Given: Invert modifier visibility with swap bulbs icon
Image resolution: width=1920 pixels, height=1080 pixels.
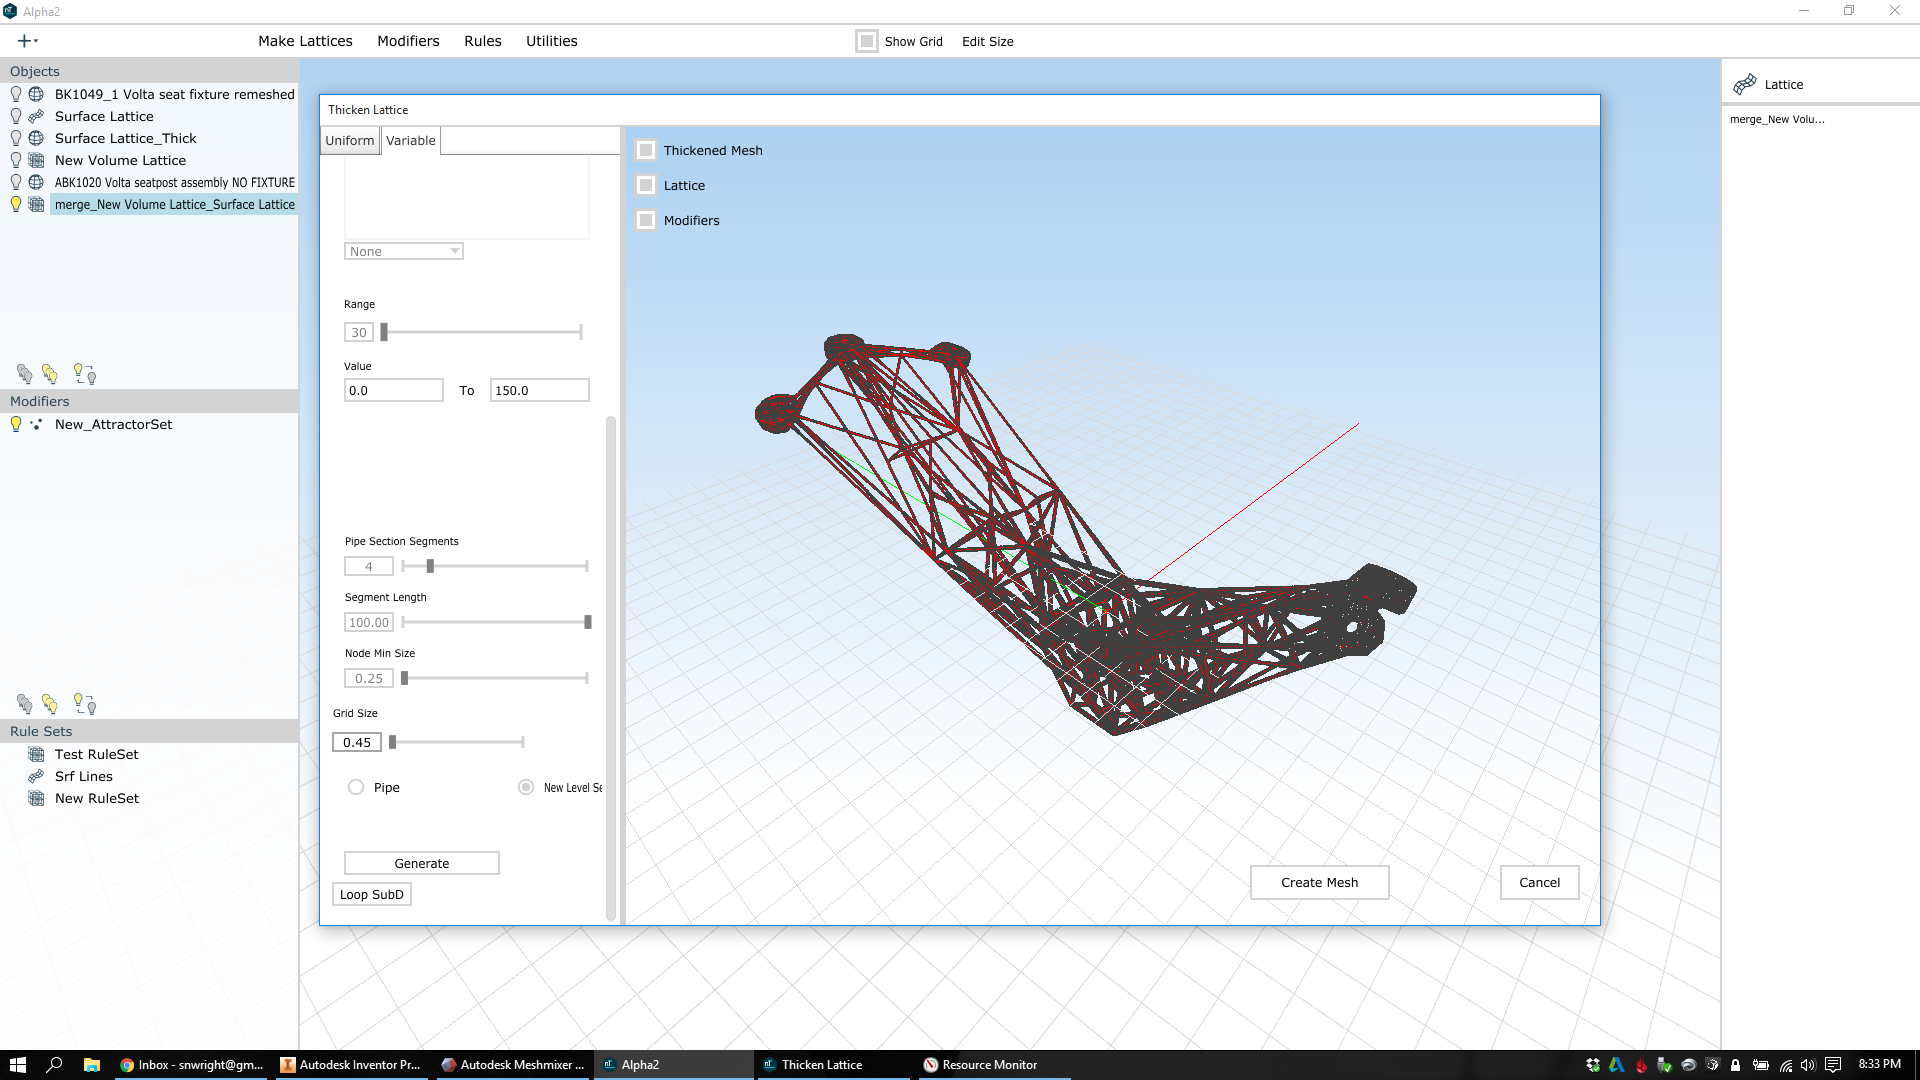Looking at the screenshot, I should pos(85,704).
